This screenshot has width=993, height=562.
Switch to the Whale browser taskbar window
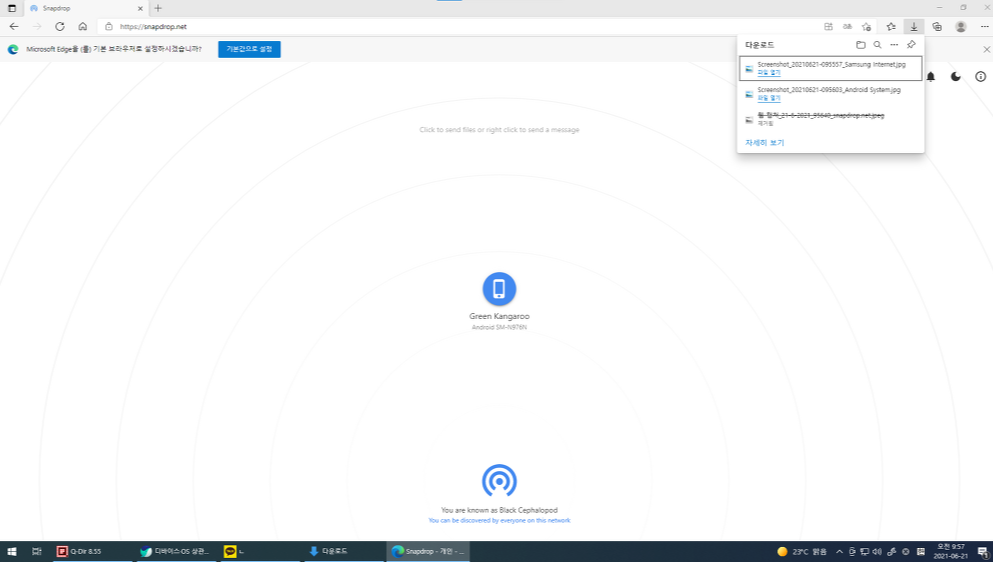click(x=176, y=551)
